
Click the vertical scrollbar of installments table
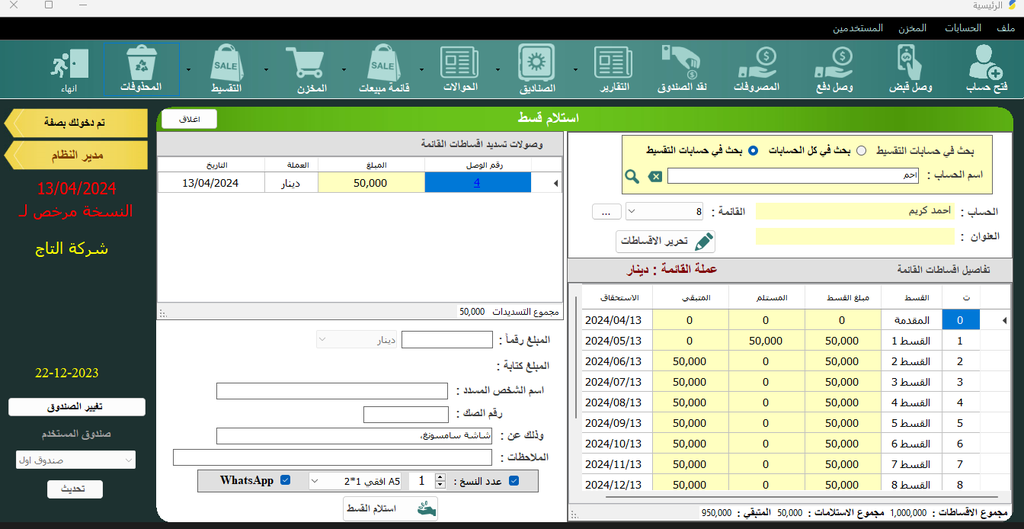575,357
